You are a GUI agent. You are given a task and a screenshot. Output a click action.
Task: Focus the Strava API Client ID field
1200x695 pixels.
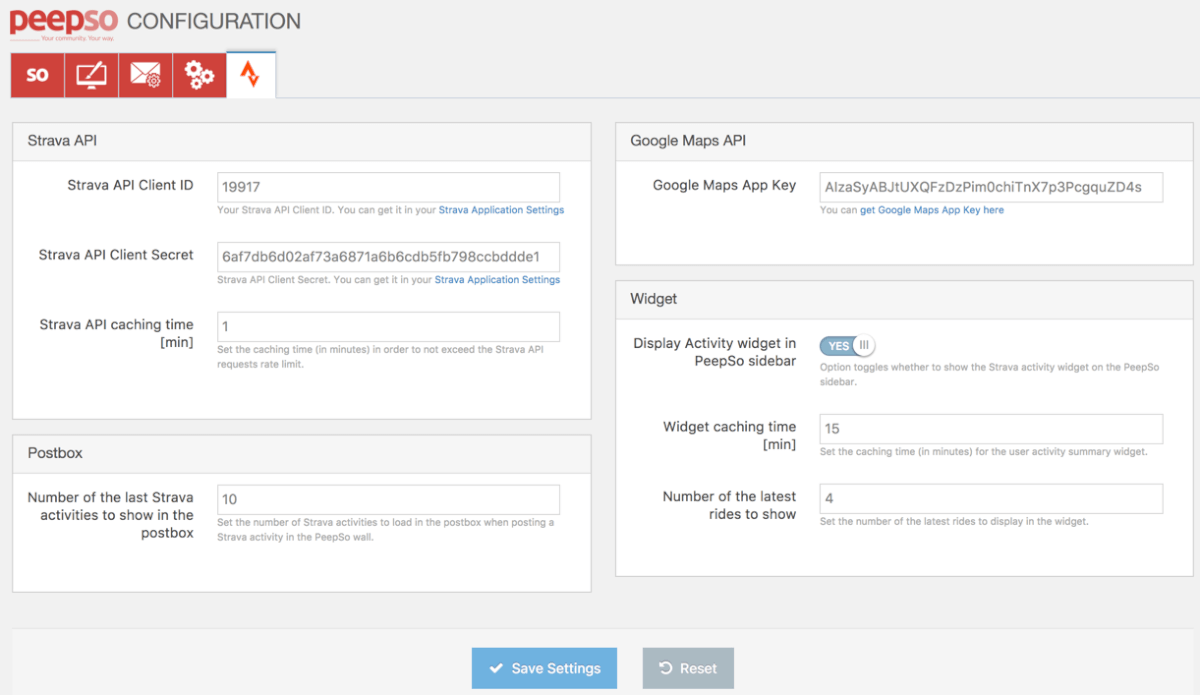(388, 187)
